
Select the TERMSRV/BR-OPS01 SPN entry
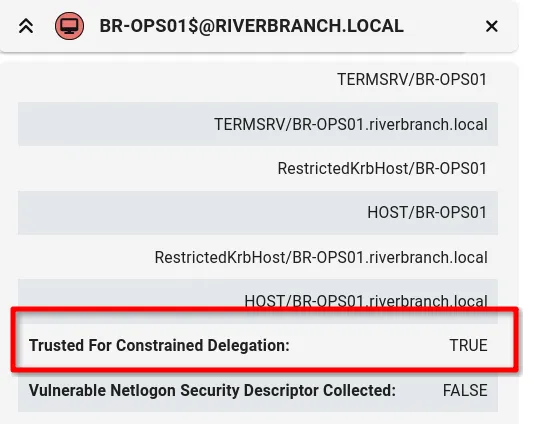412,80
